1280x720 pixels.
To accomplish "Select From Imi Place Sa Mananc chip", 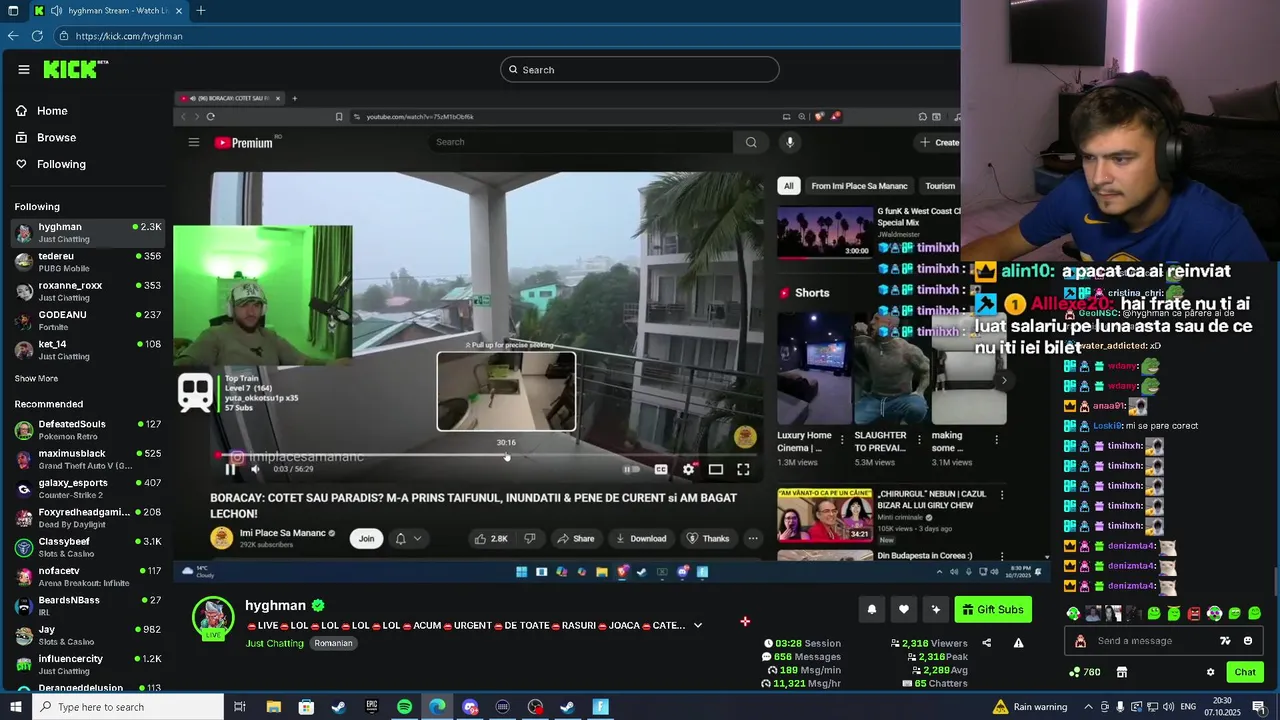I will (859, 186).
